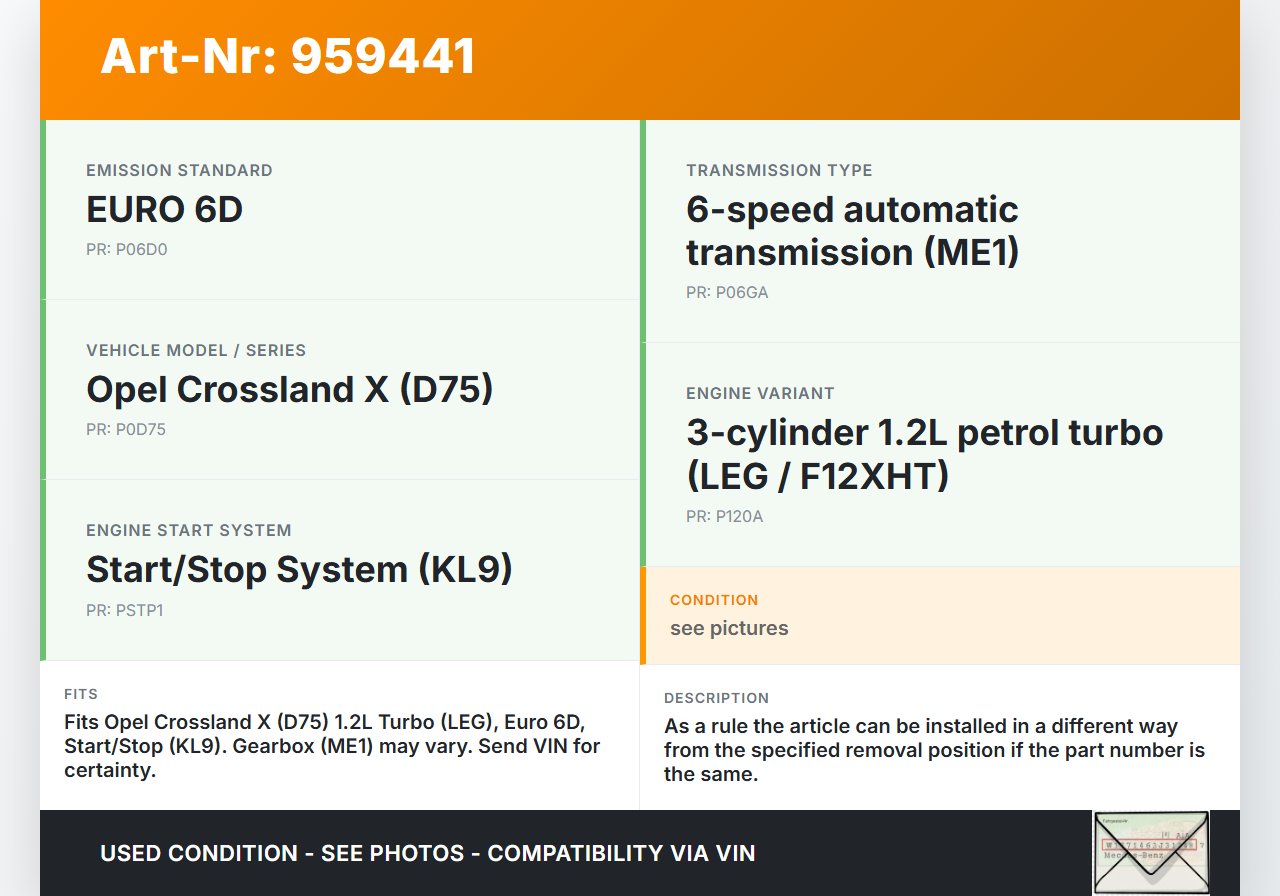
Task: Click the Description paragraph text
Action: click(934, 750)
